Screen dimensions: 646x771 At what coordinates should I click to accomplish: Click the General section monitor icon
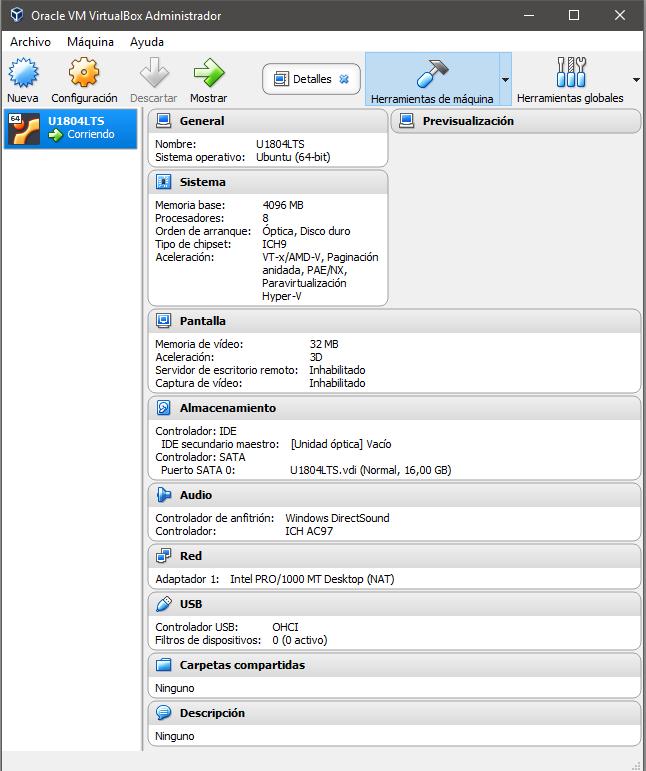163,120
